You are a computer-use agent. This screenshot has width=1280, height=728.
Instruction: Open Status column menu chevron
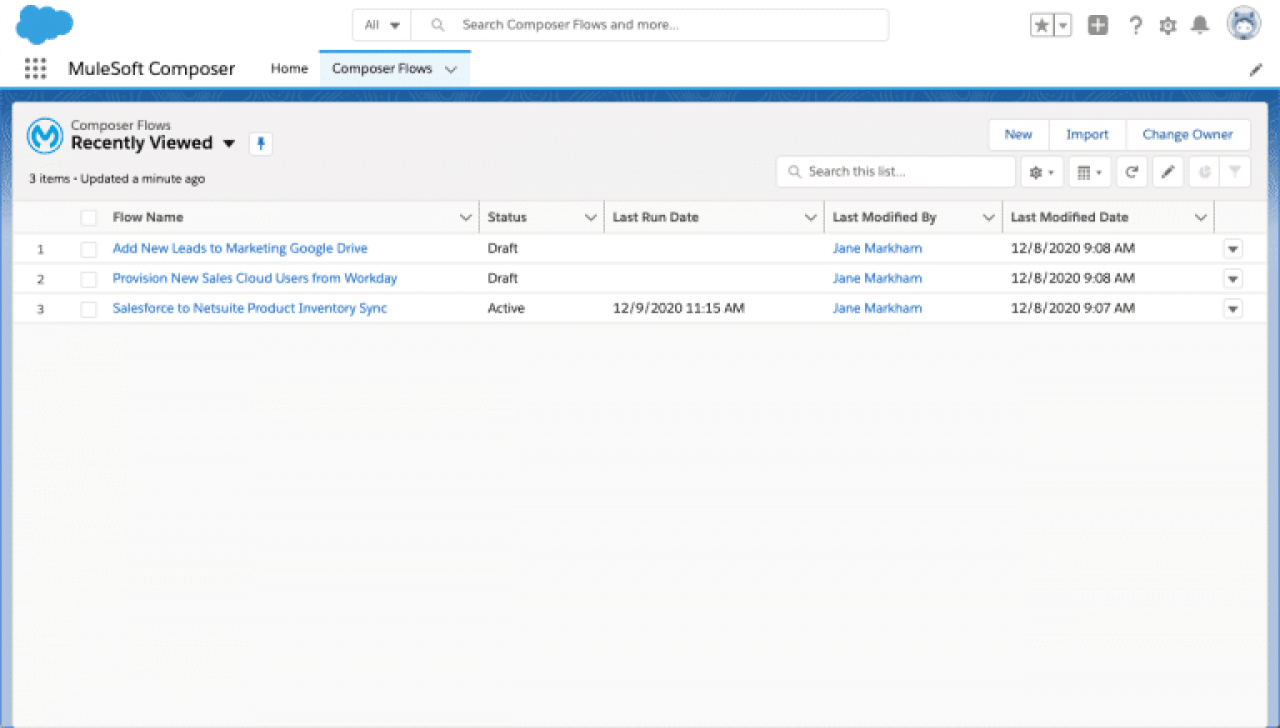tap(590, 217)
